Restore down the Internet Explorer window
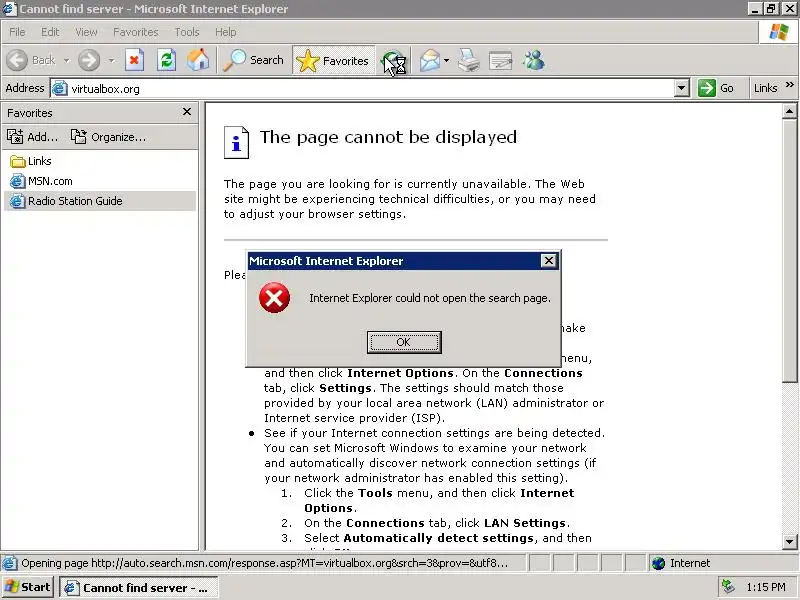This screenshot has height=600, width=800. tap(771, 9)
